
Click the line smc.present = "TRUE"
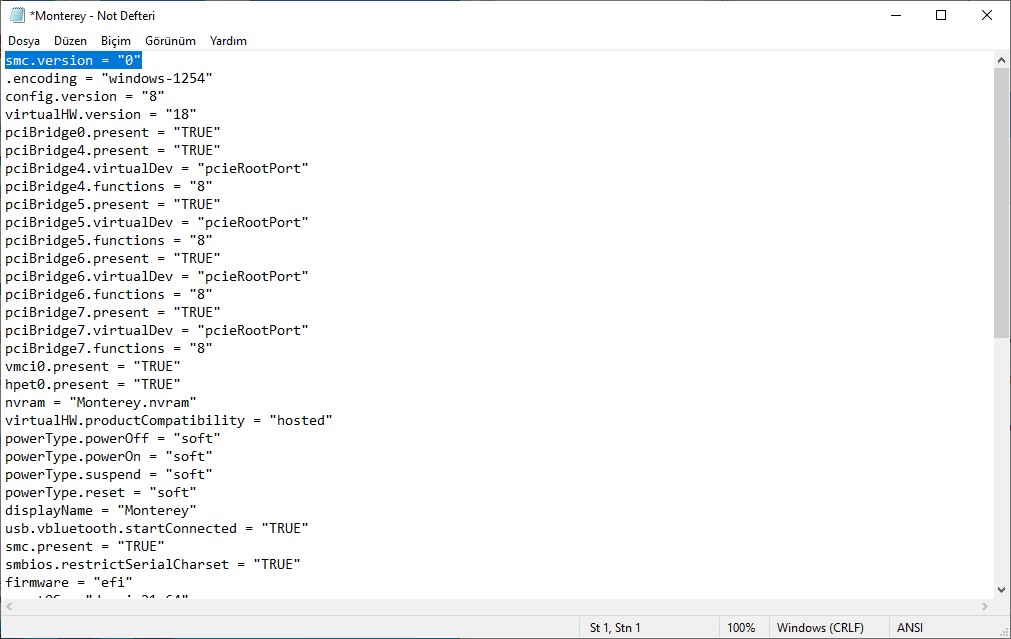tap(84, 547)
